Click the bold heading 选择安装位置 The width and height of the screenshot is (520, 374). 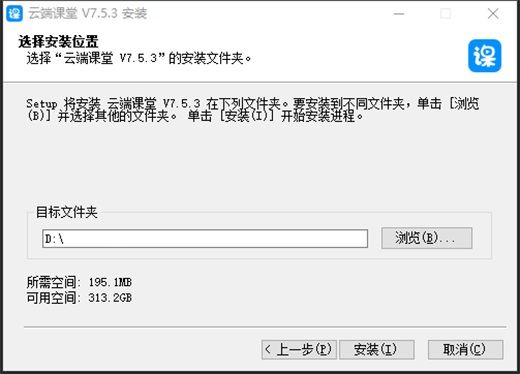click(58, 42)
